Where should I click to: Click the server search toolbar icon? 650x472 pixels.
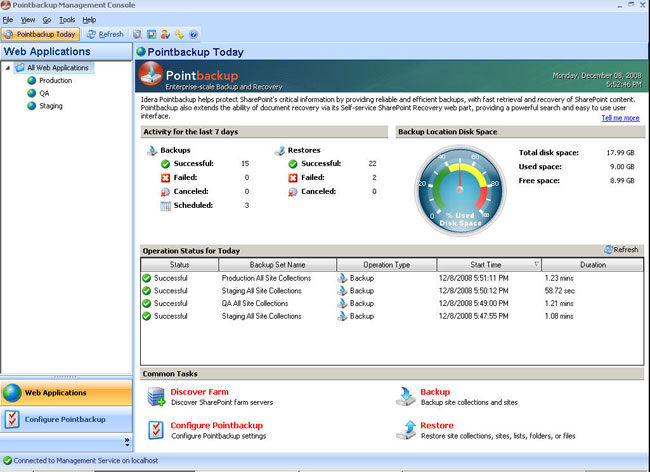137,34
